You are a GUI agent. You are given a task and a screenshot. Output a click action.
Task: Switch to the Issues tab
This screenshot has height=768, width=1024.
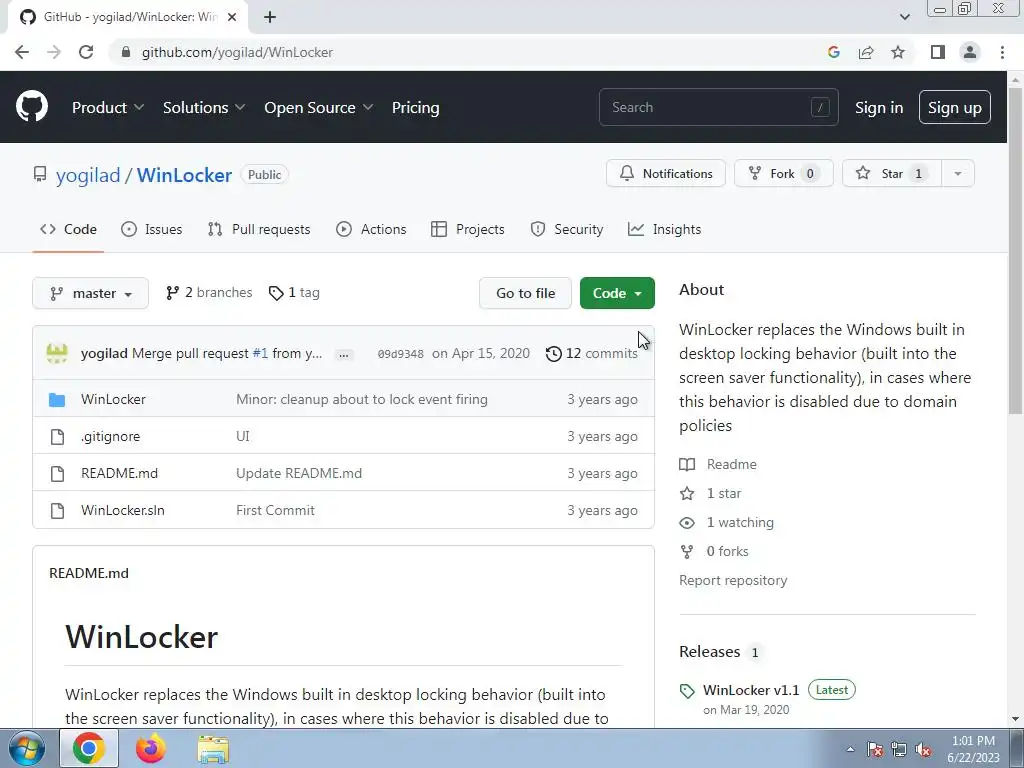(152, 229)
